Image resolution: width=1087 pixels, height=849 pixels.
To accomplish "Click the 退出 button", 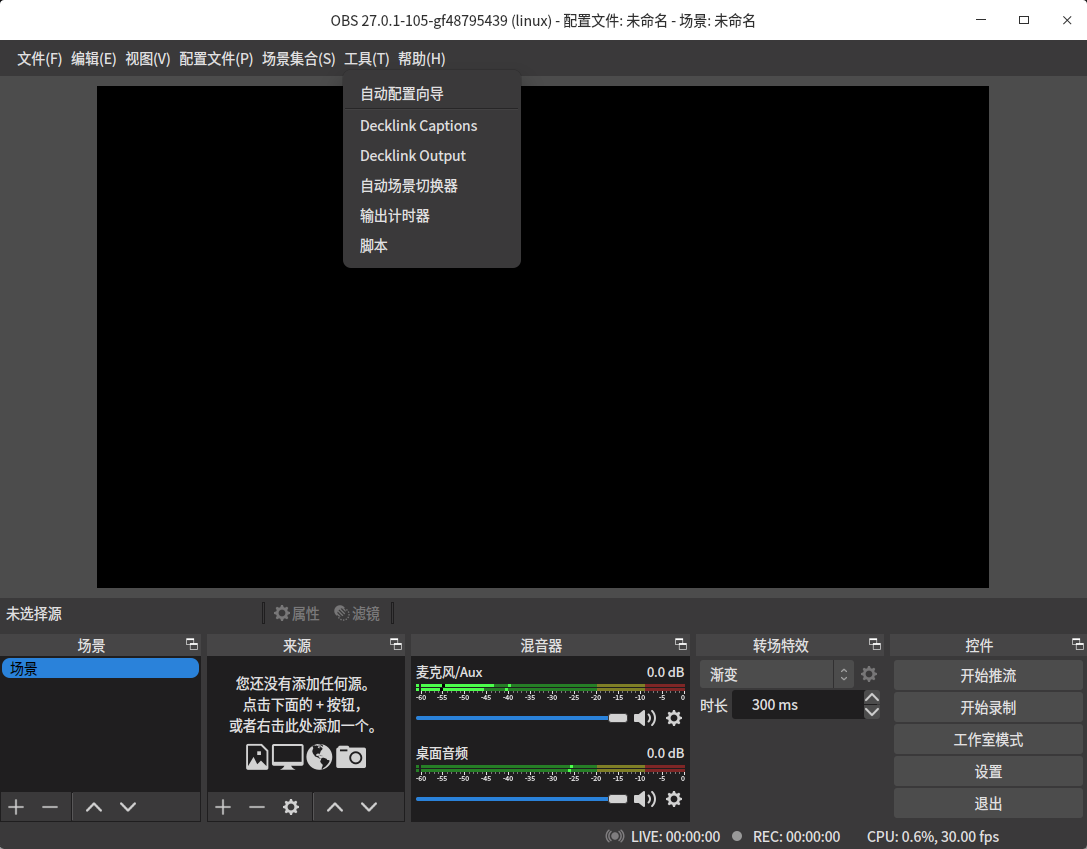I will point(988,804).
